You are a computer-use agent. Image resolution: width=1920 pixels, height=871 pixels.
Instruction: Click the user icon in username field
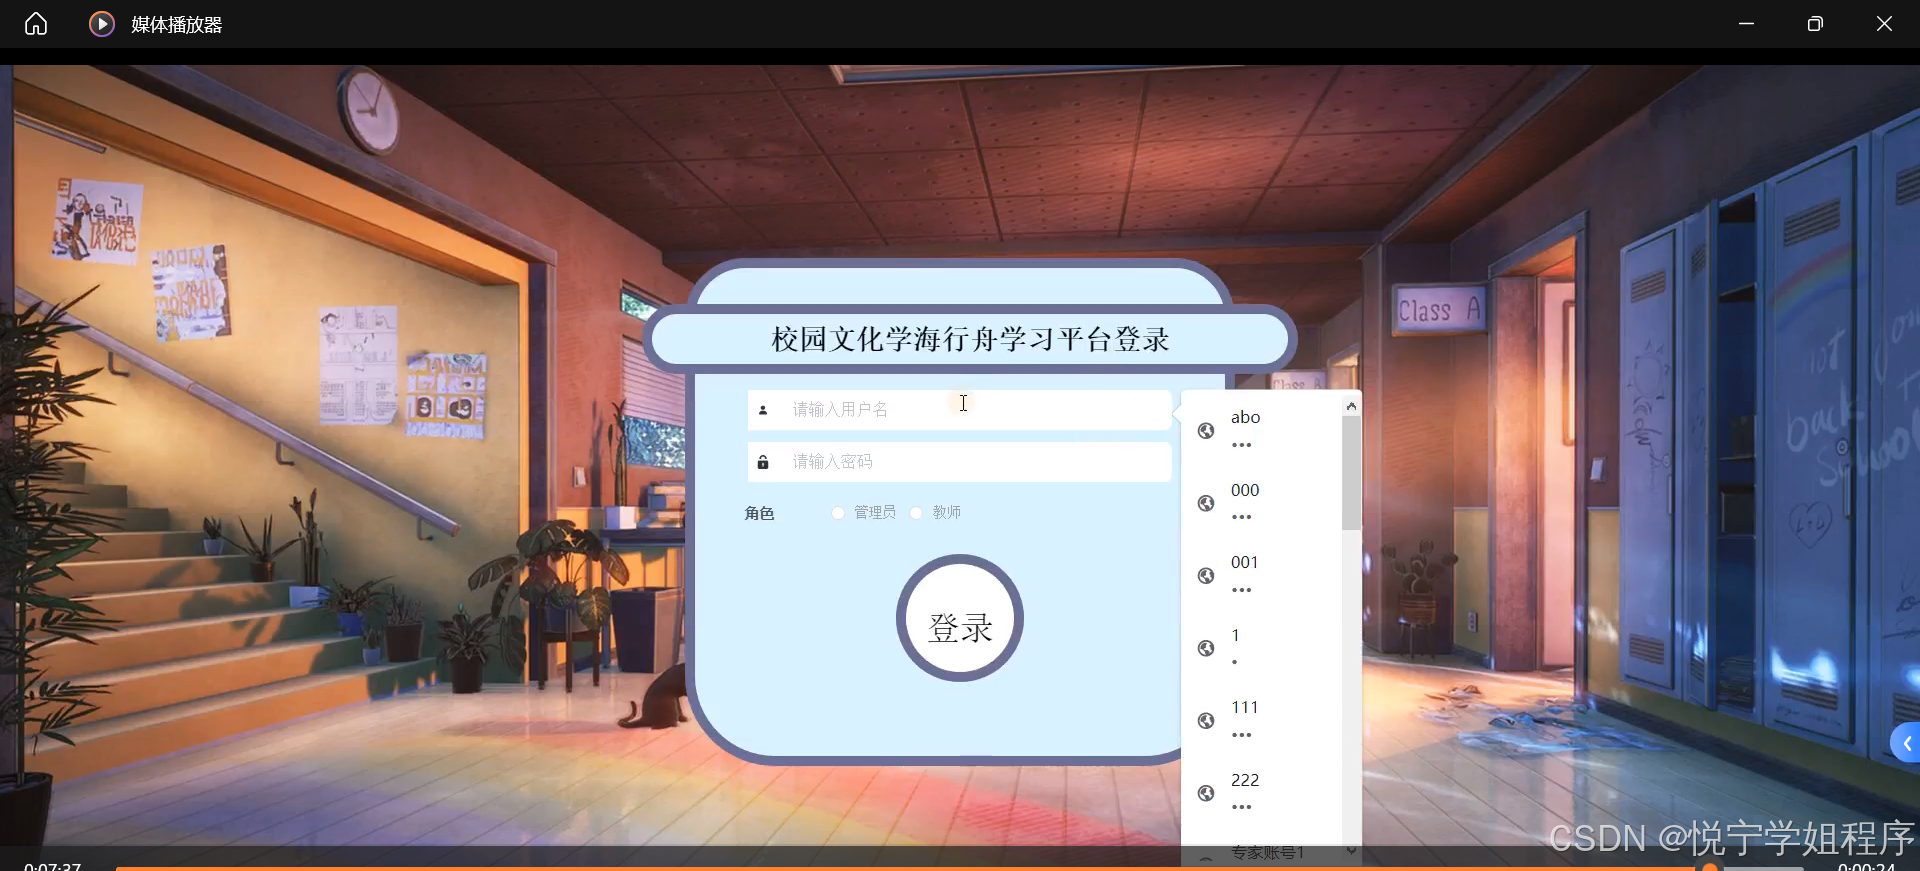(763, 410)
